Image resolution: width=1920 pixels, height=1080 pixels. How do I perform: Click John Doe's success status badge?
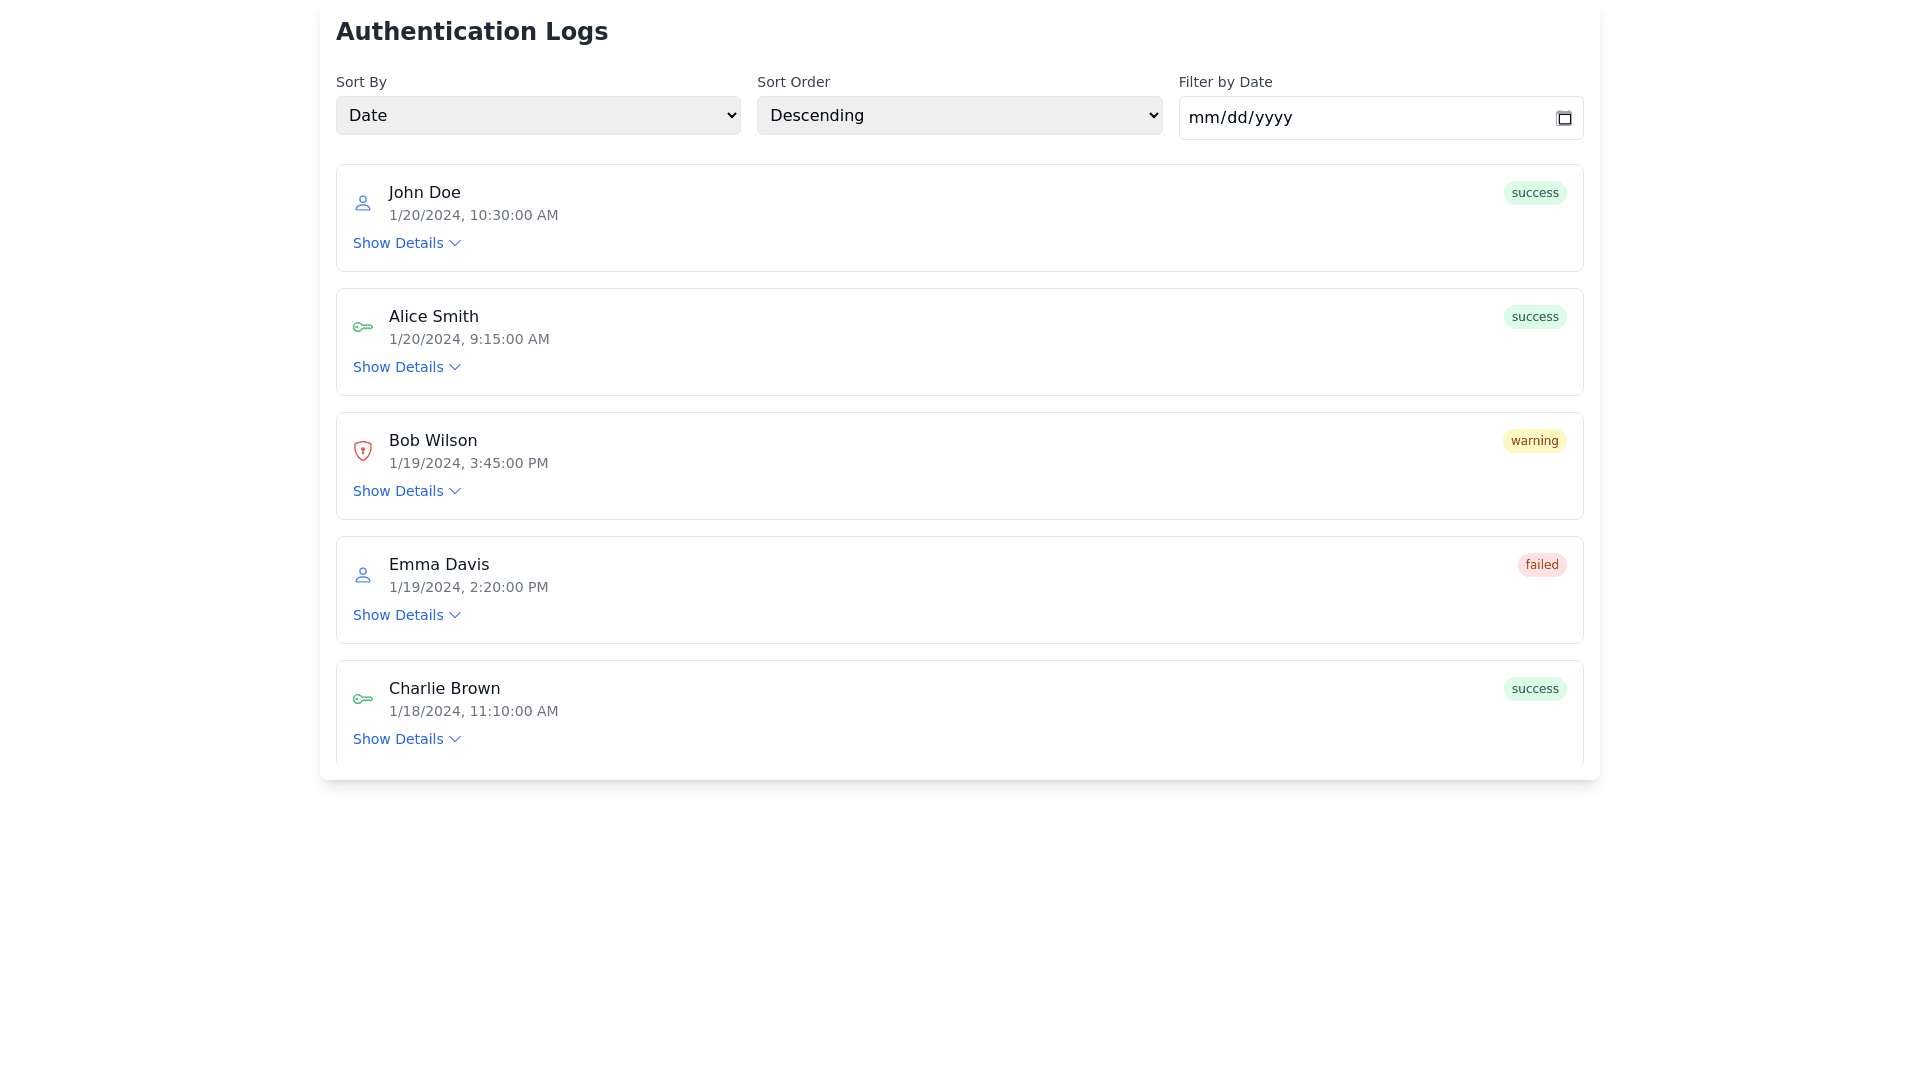[x=1534, y=193]
